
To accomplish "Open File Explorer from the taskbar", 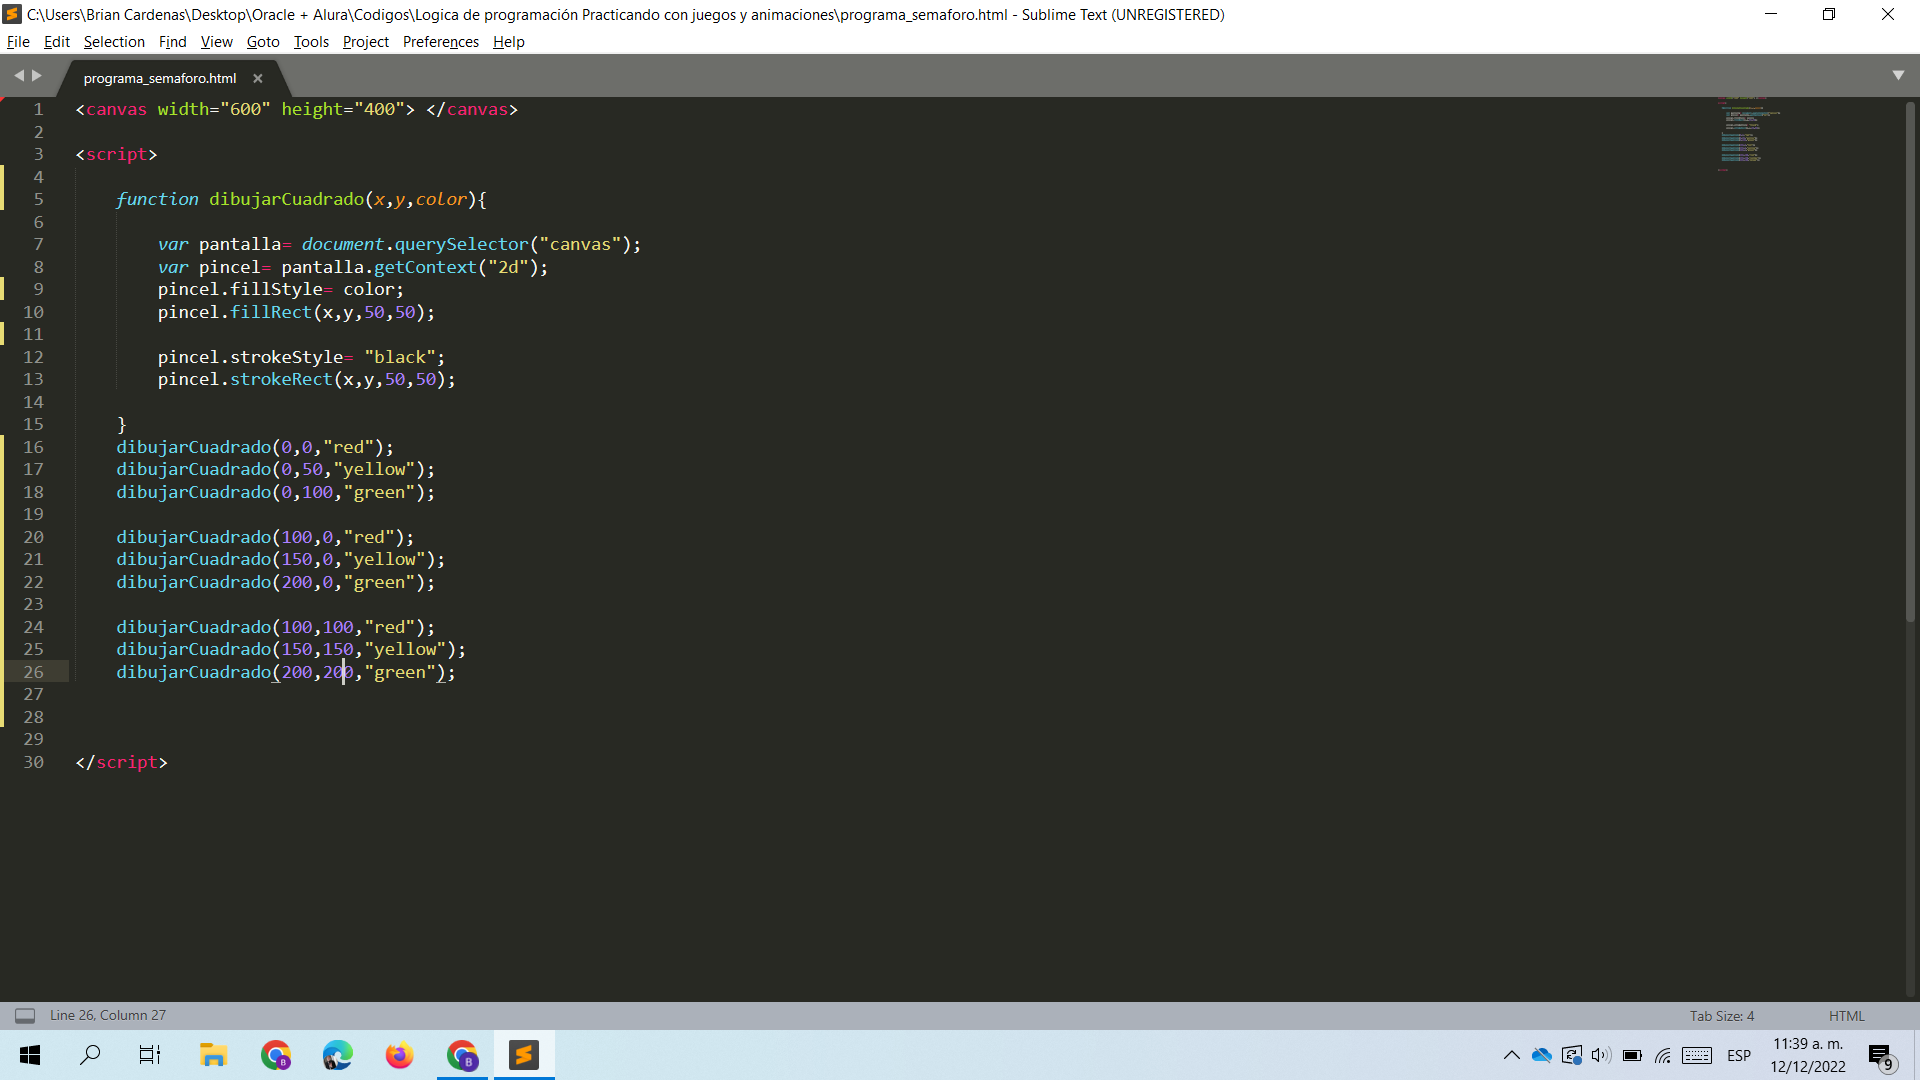I will (213, 1055).
